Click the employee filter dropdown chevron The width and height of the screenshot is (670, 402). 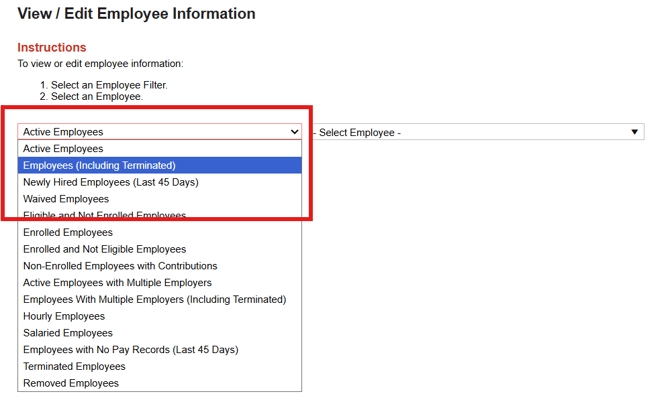tap(294, 132)
